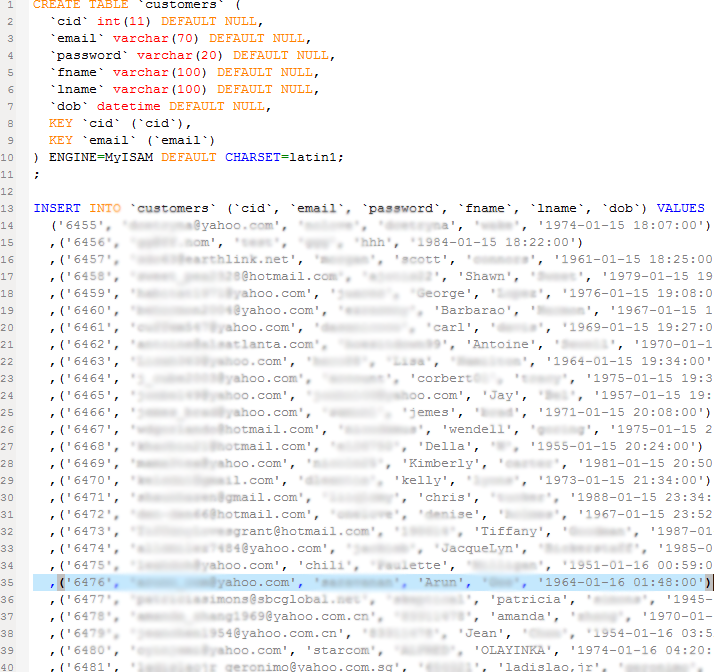Screen dimensions: 714x672
Task: Click the INSERT INTO keyword
Action: click(76, 208)
